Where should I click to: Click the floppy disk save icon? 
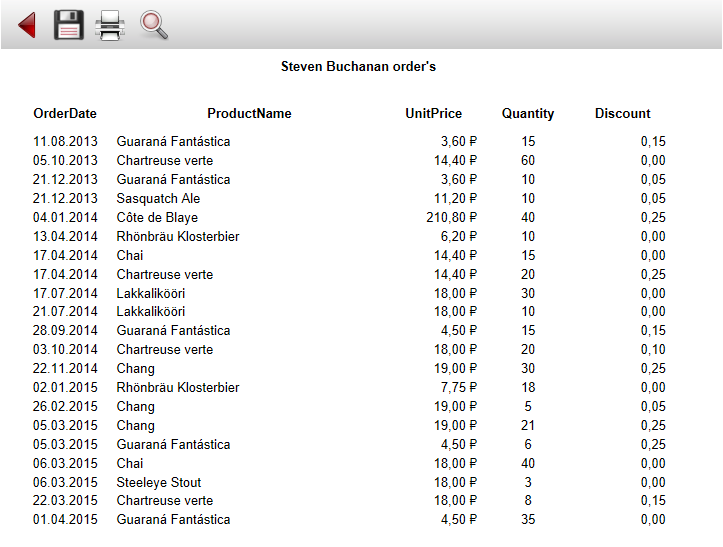69,25
